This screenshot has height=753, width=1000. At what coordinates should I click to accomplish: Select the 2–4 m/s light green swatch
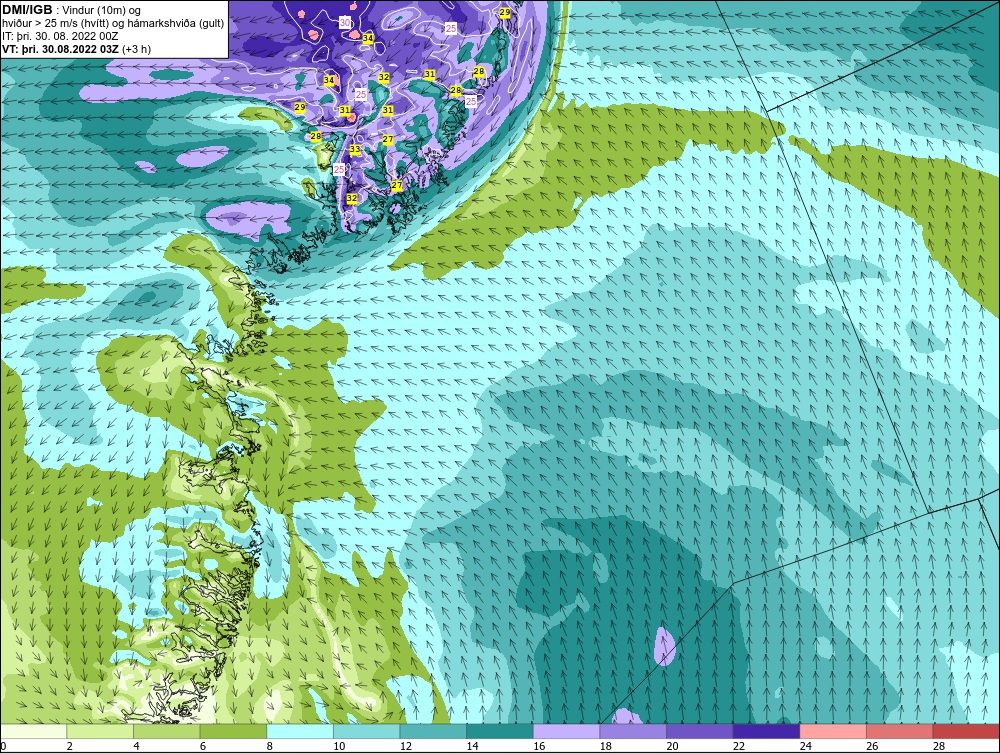100,731
